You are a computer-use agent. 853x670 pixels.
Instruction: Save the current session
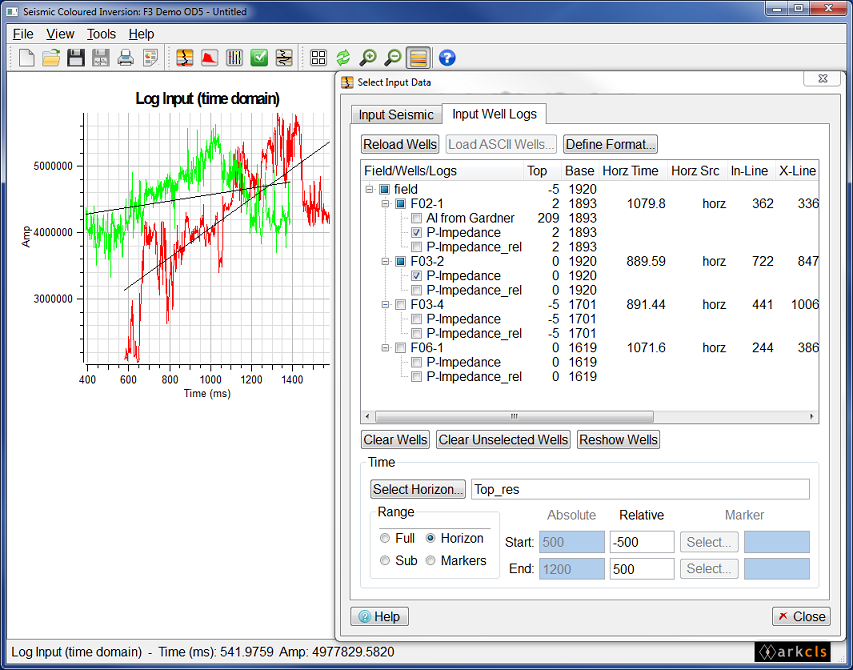point(76,58)
